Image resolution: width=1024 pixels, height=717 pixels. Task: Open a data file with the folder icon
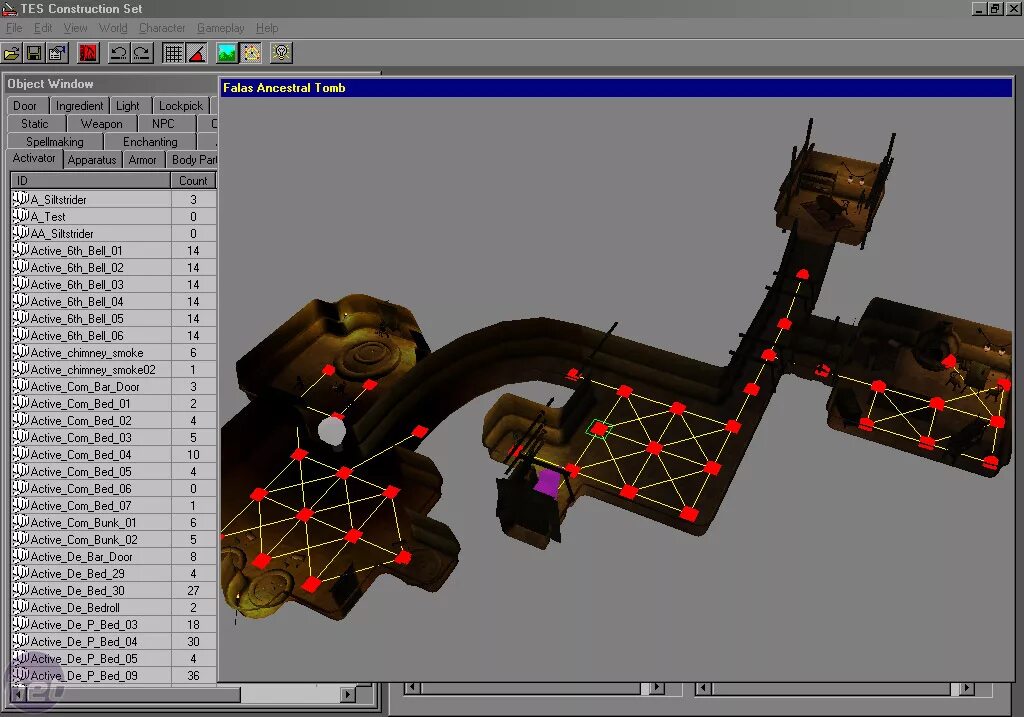pos(12,53)
